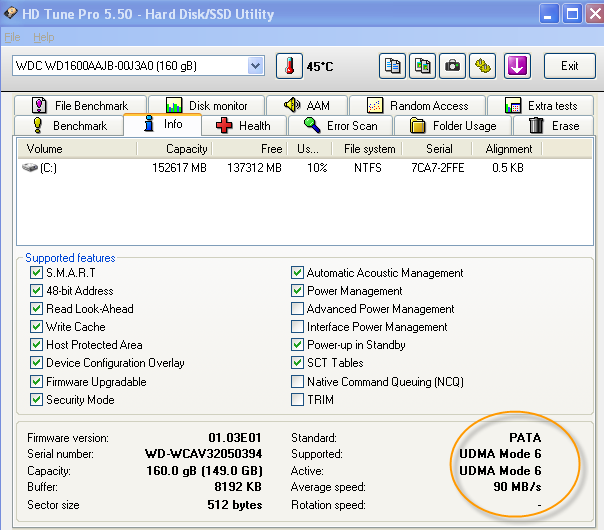Screen dimensions: 604x530
Task: Select the Info tab
Action: click(162, 124)
